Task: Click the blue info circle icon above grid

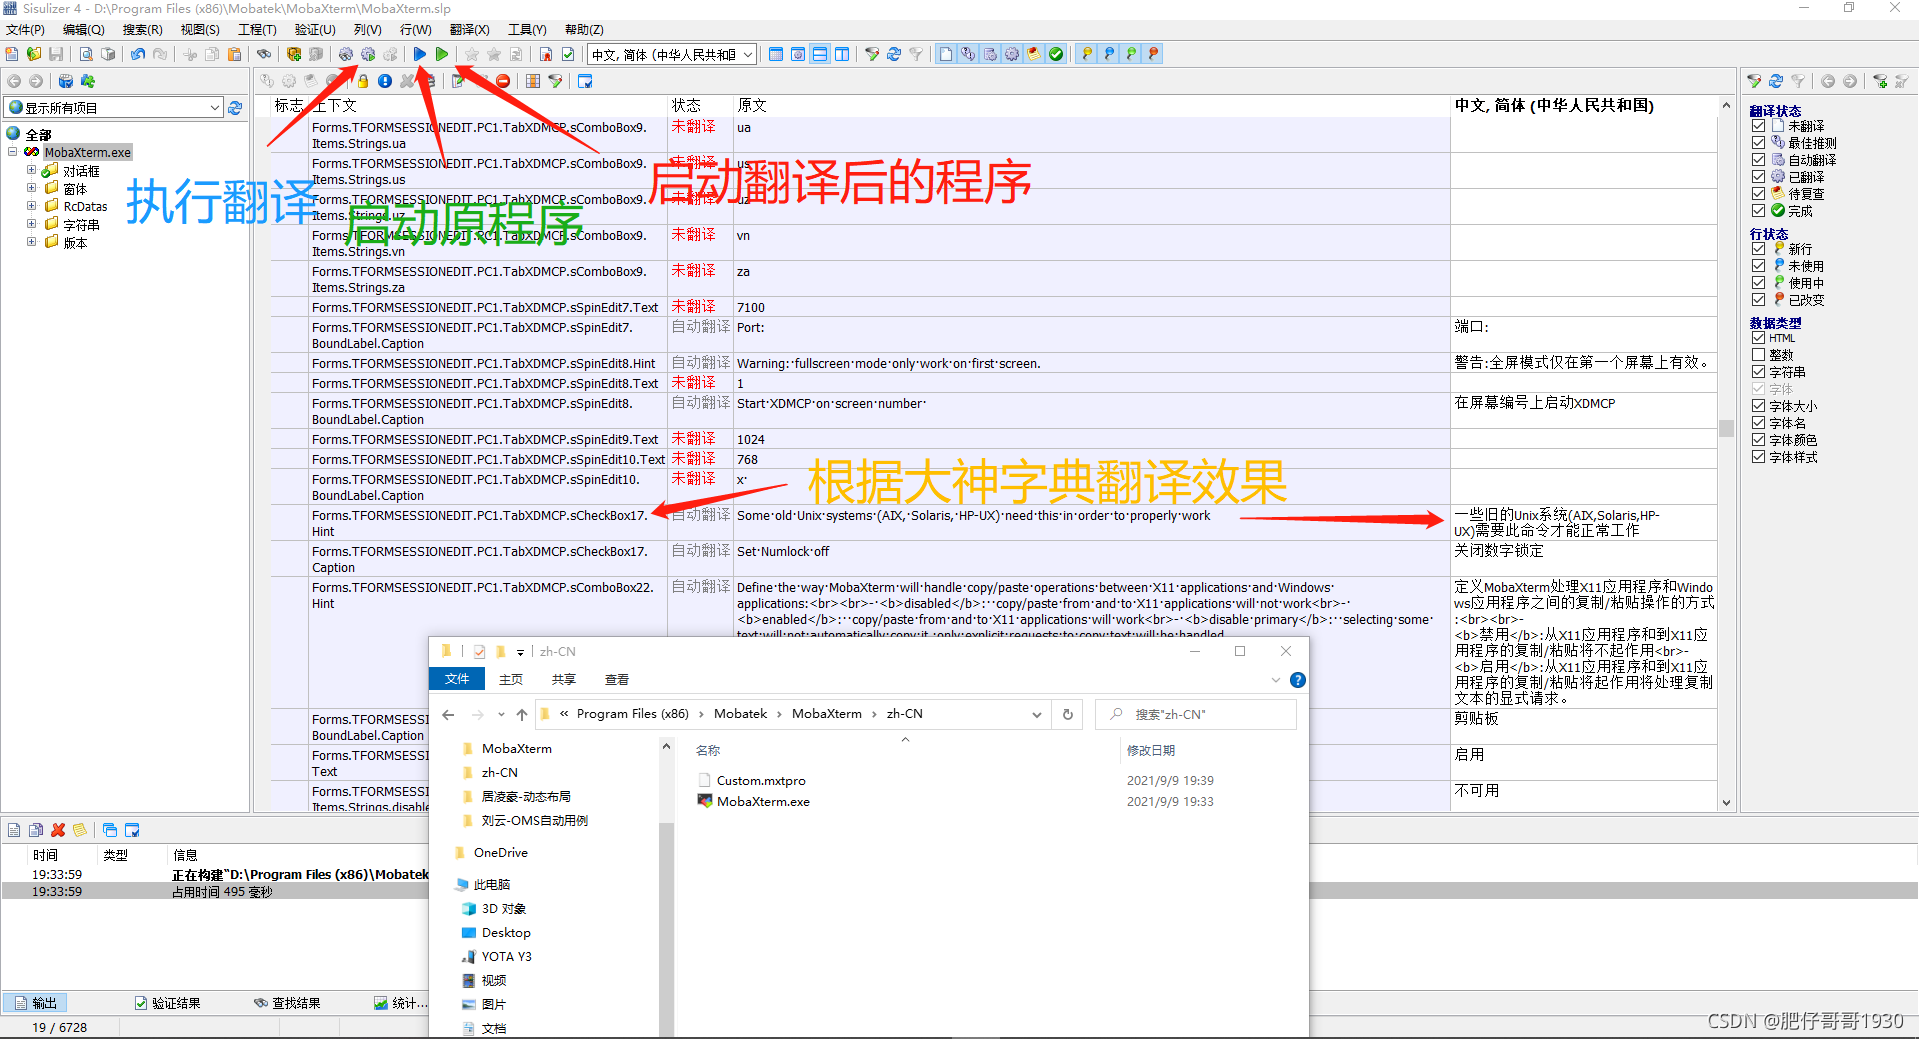Action: 385,81
